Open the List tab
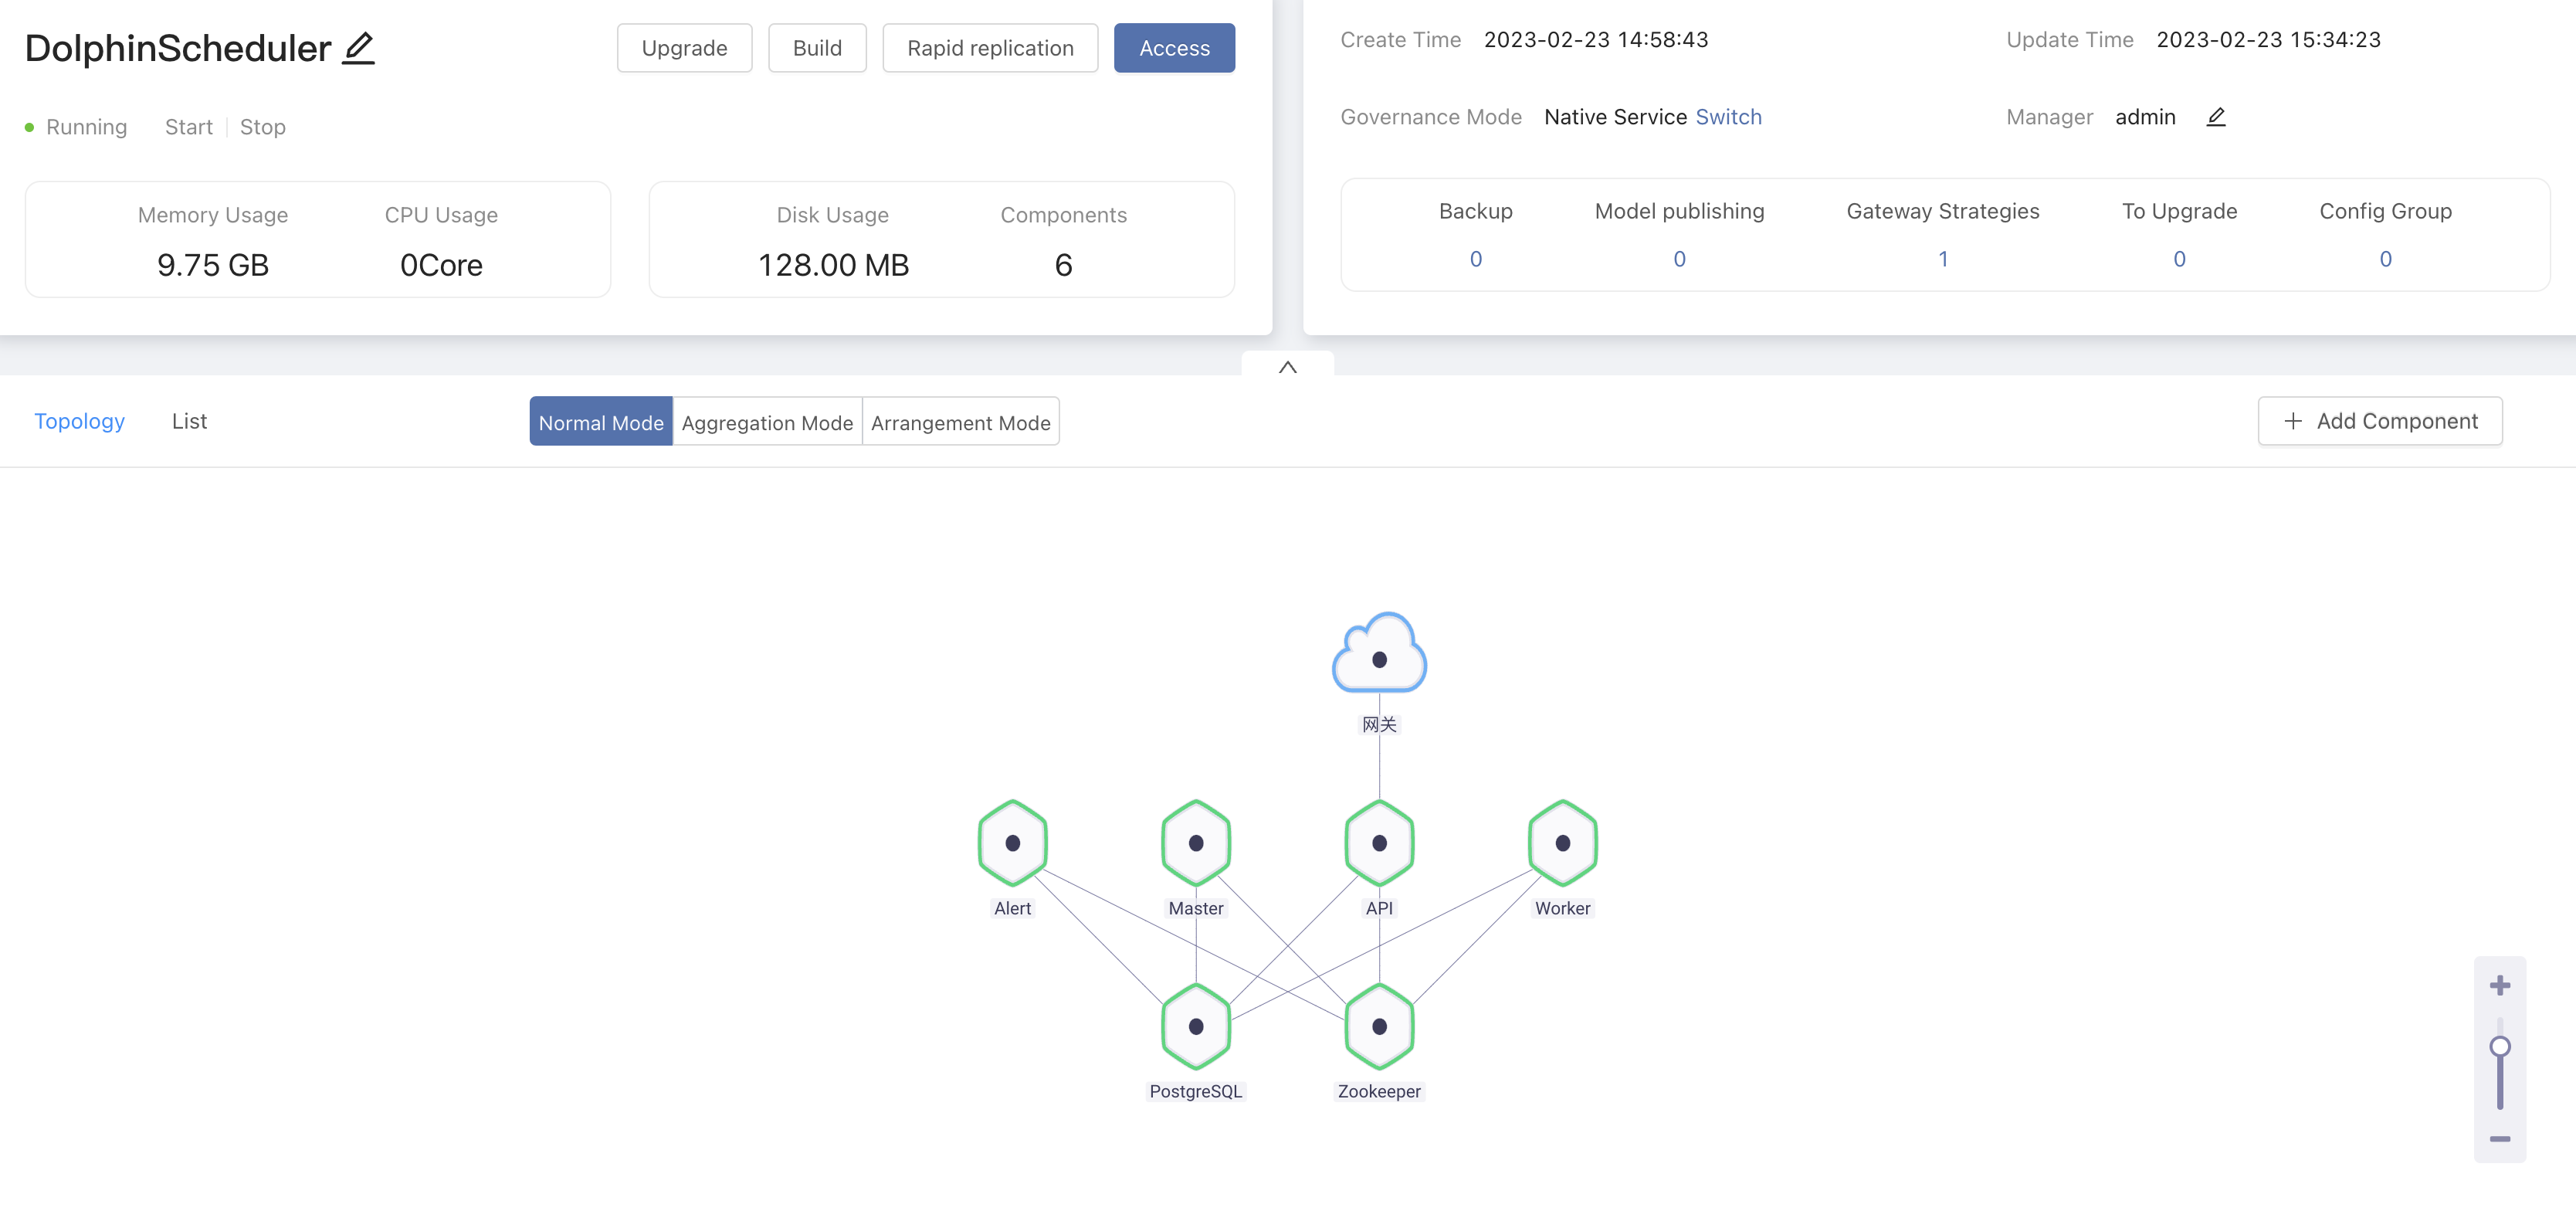This screenshot has height=1228, width=2576. tap(189, 421)
